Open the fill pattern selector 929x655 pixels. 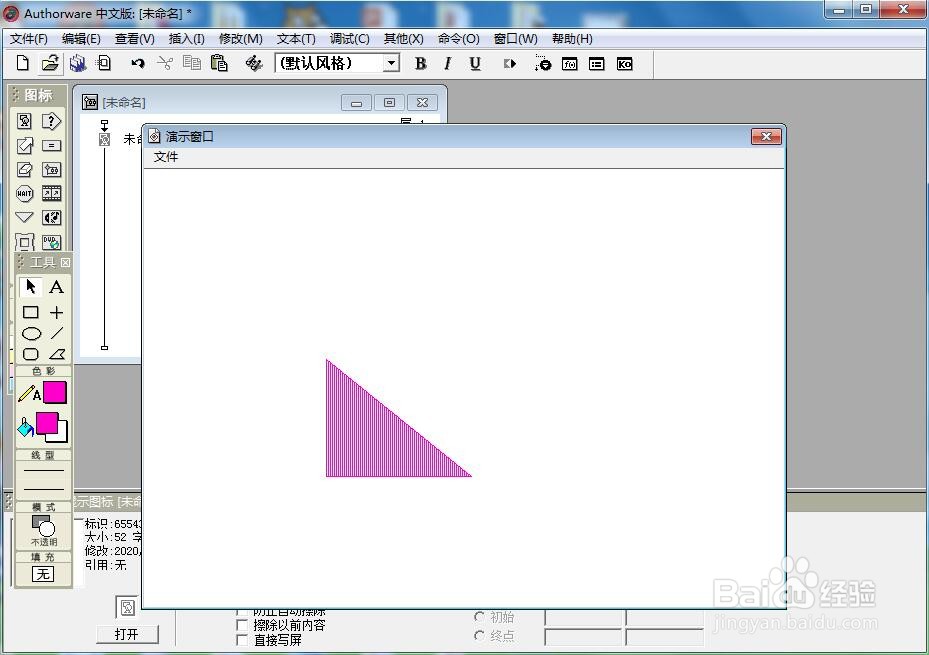point(43,574)
